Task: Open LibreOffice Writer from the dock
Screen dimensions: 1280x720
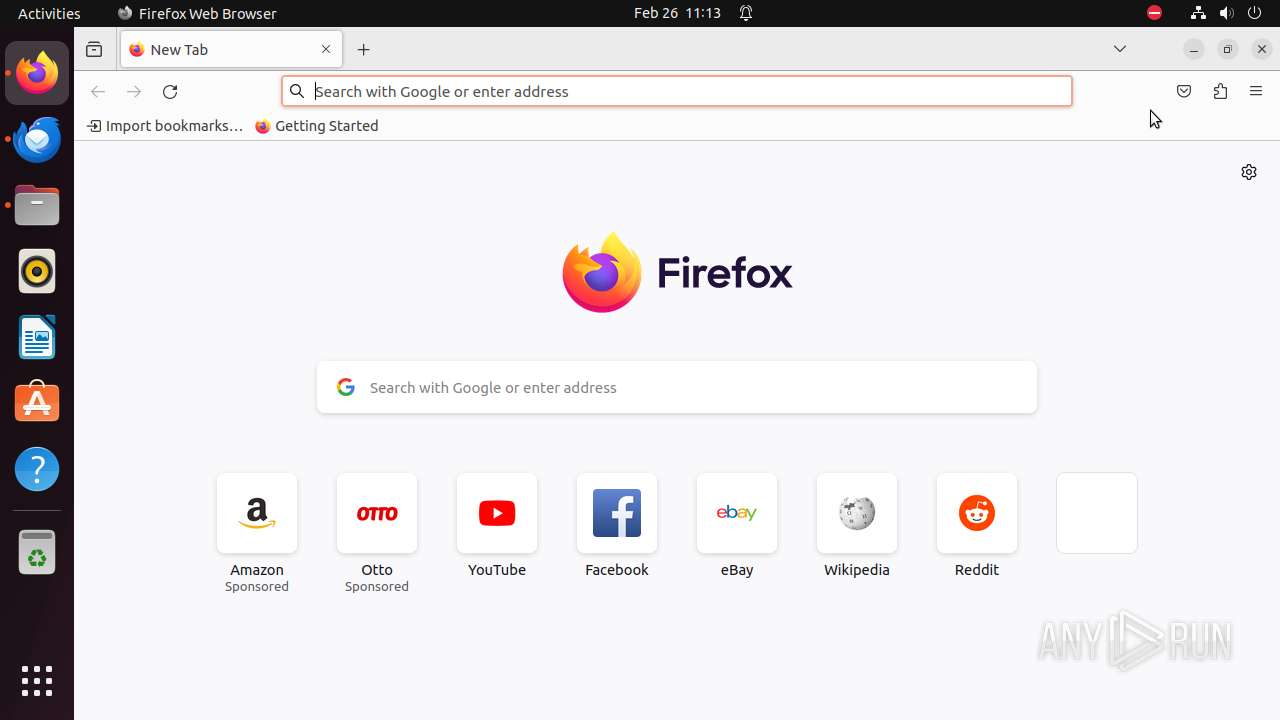Action: coord(37,337)
